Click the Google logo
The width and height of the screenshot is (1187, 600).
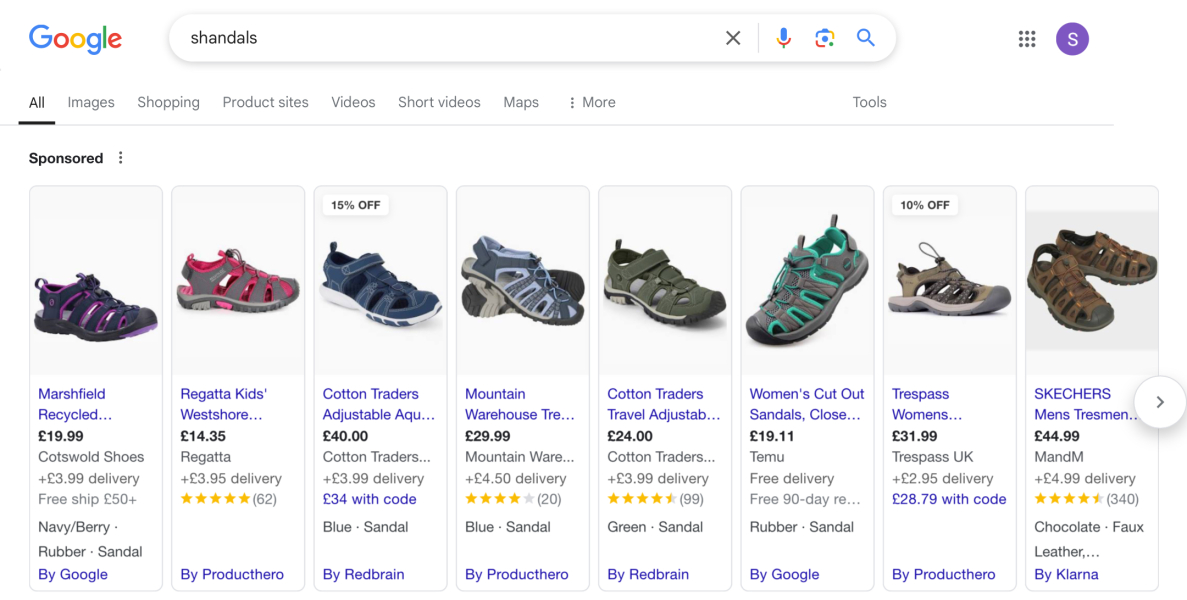pos(75,39)
